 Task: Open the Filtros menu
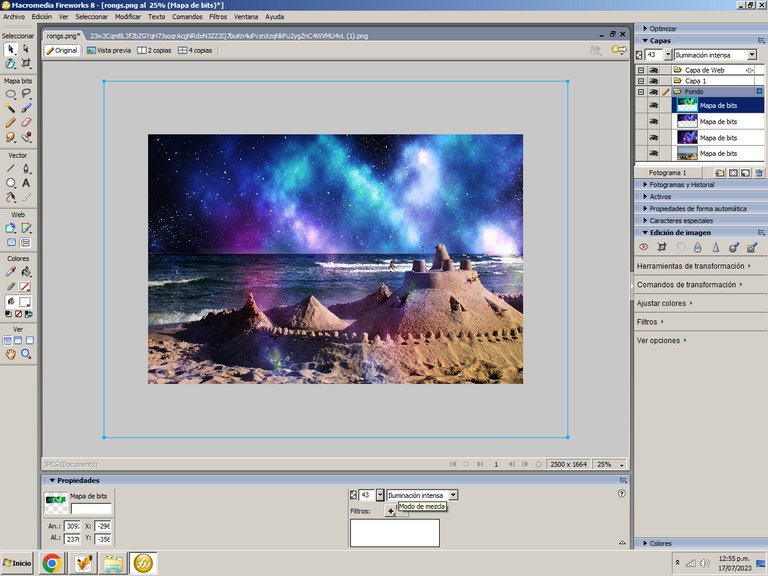[218, 17]
